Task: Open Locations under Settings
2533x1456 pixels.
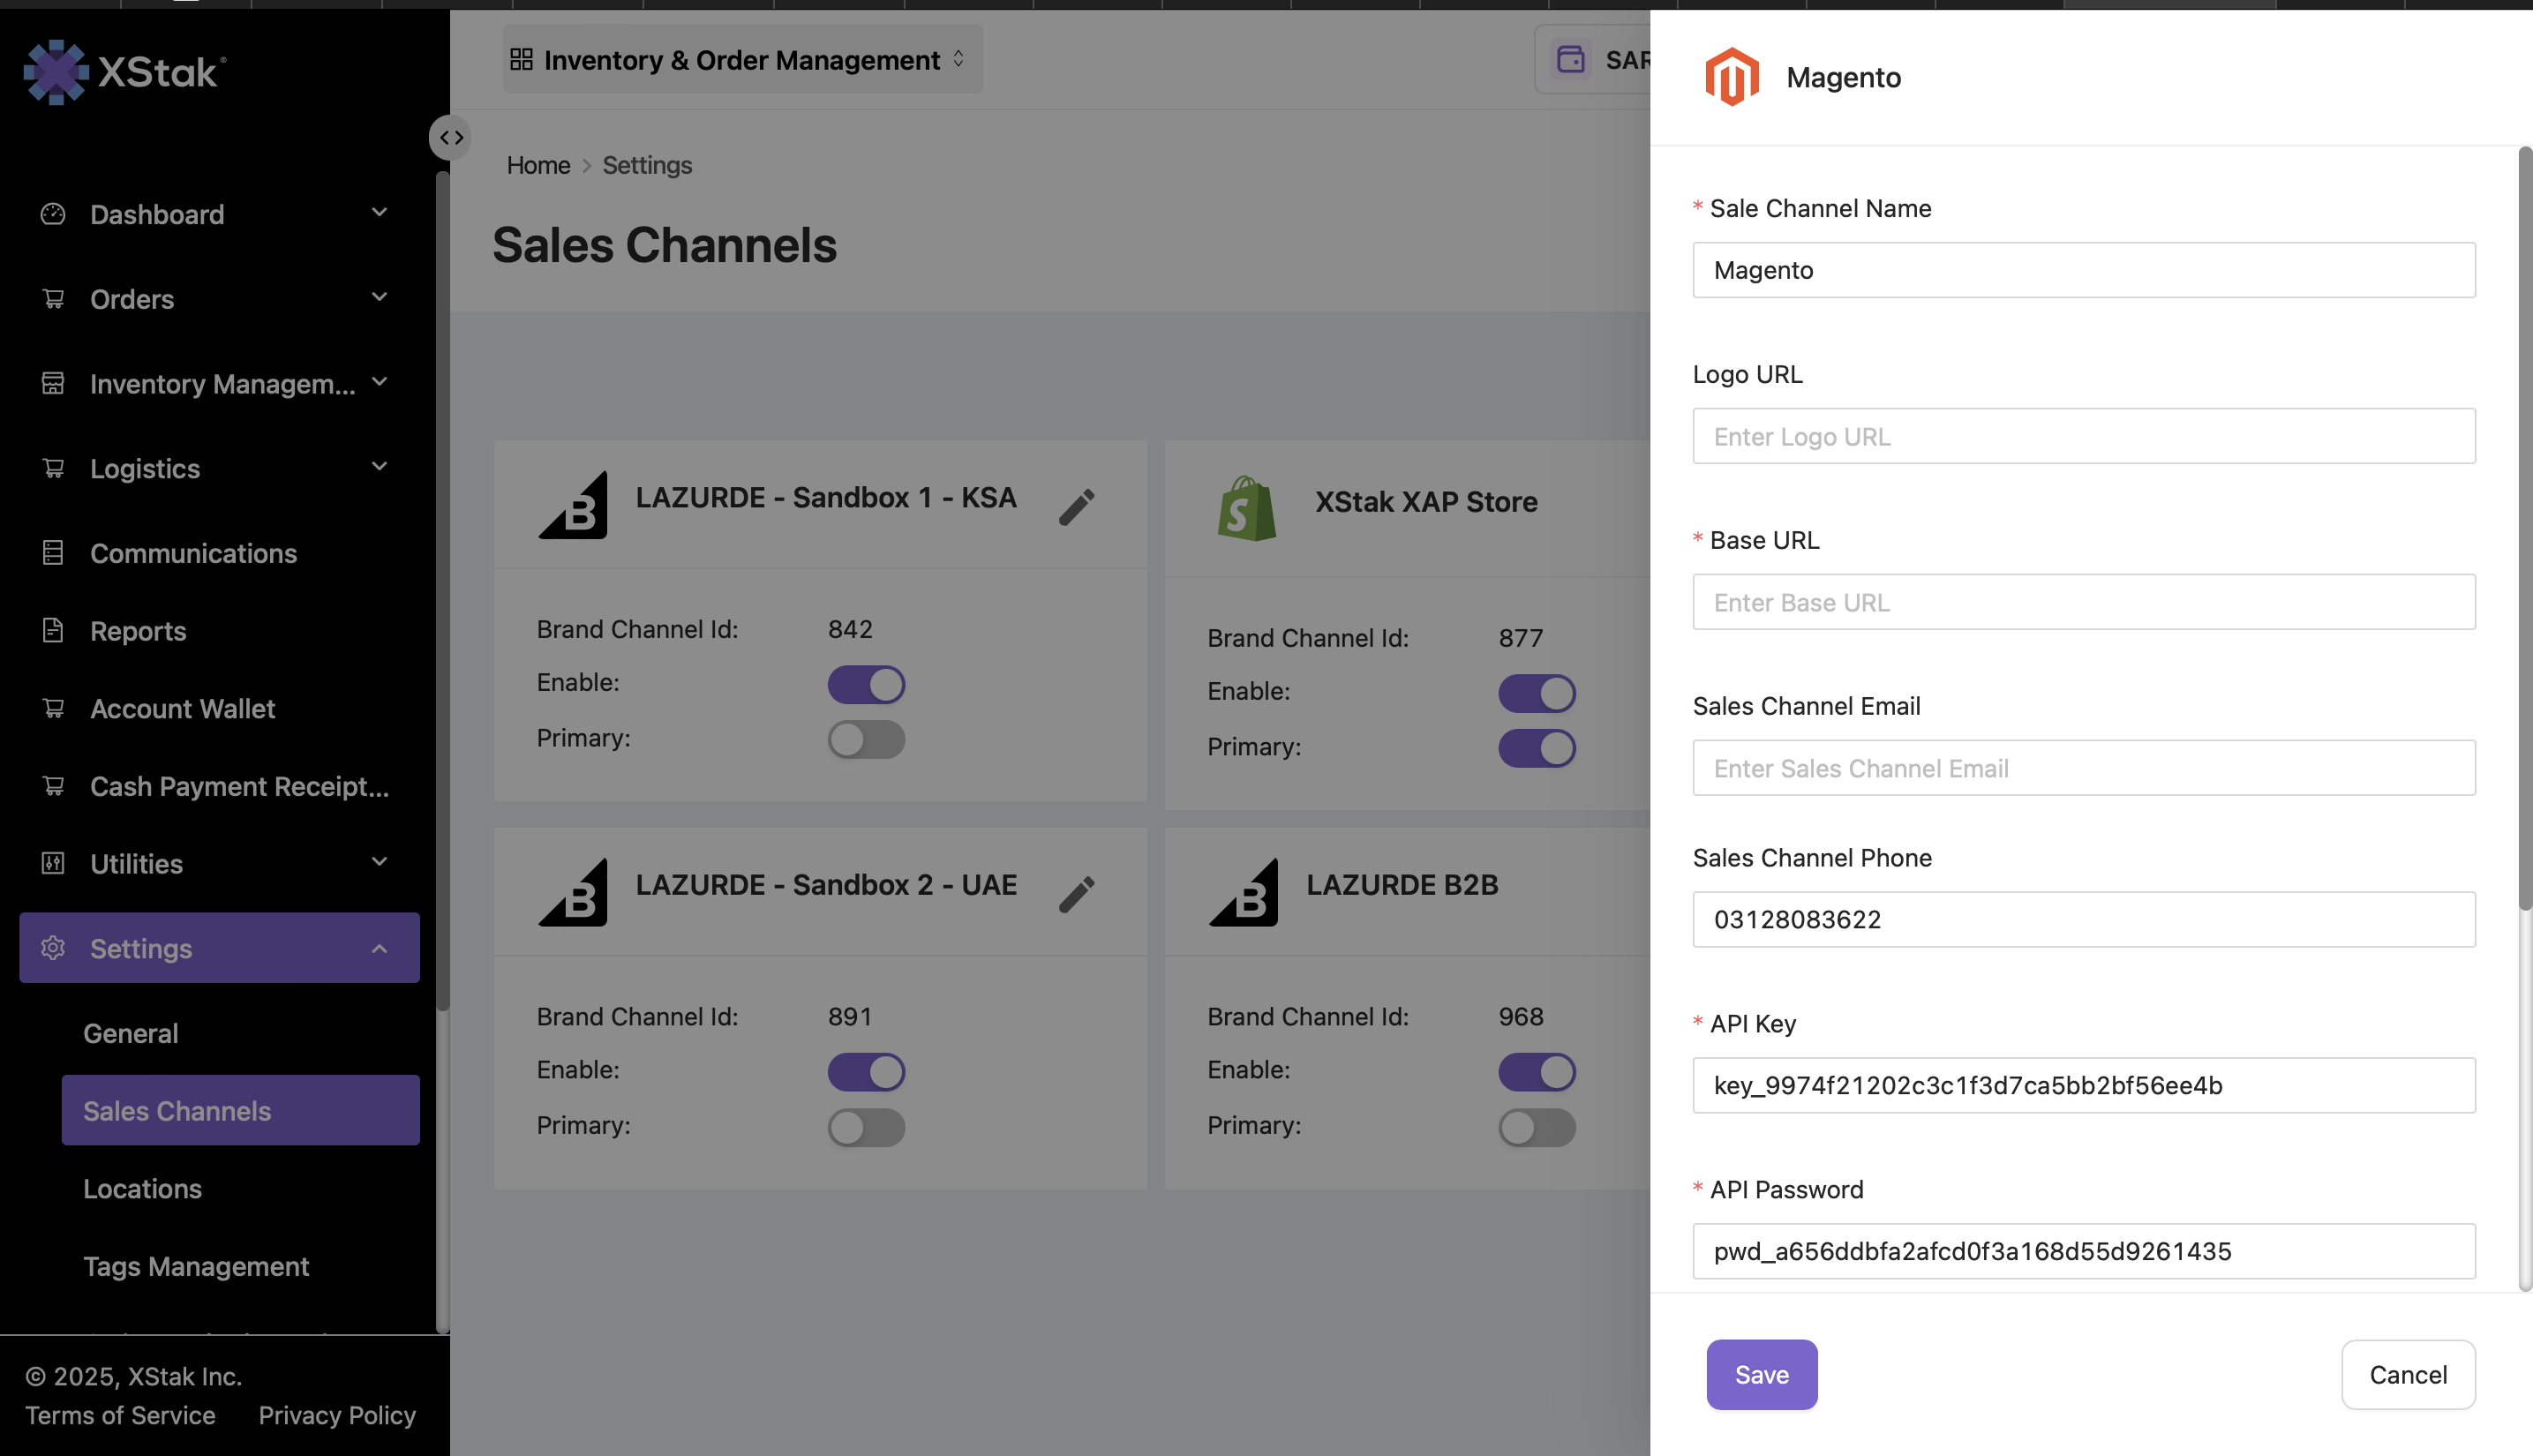Action: coord(142,1188)
